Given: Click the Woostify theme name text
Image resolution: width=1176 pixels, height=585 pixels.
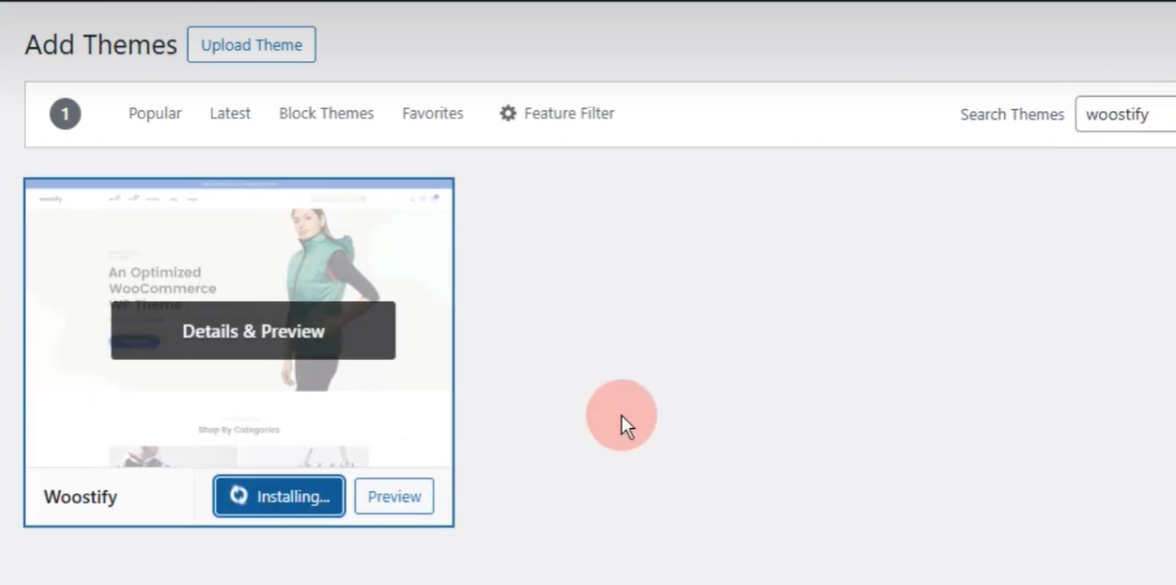Looking at the screenshot, I should point(80,497).
